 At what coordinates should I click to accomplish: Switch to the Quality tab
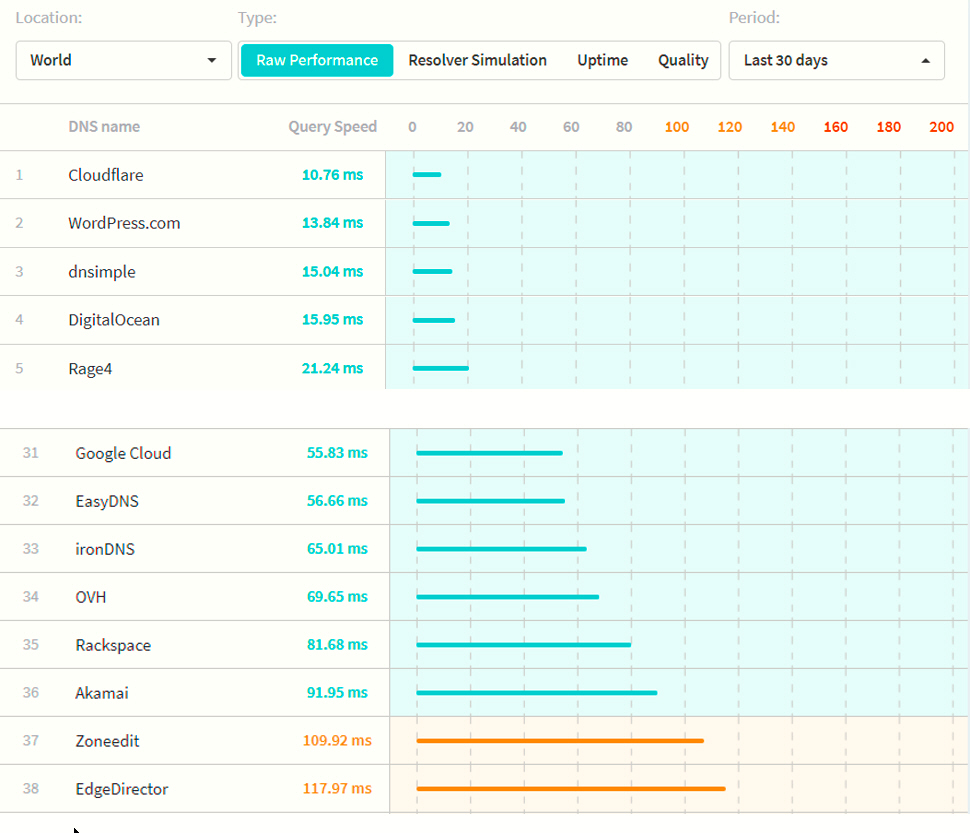[x=683, y=61]
